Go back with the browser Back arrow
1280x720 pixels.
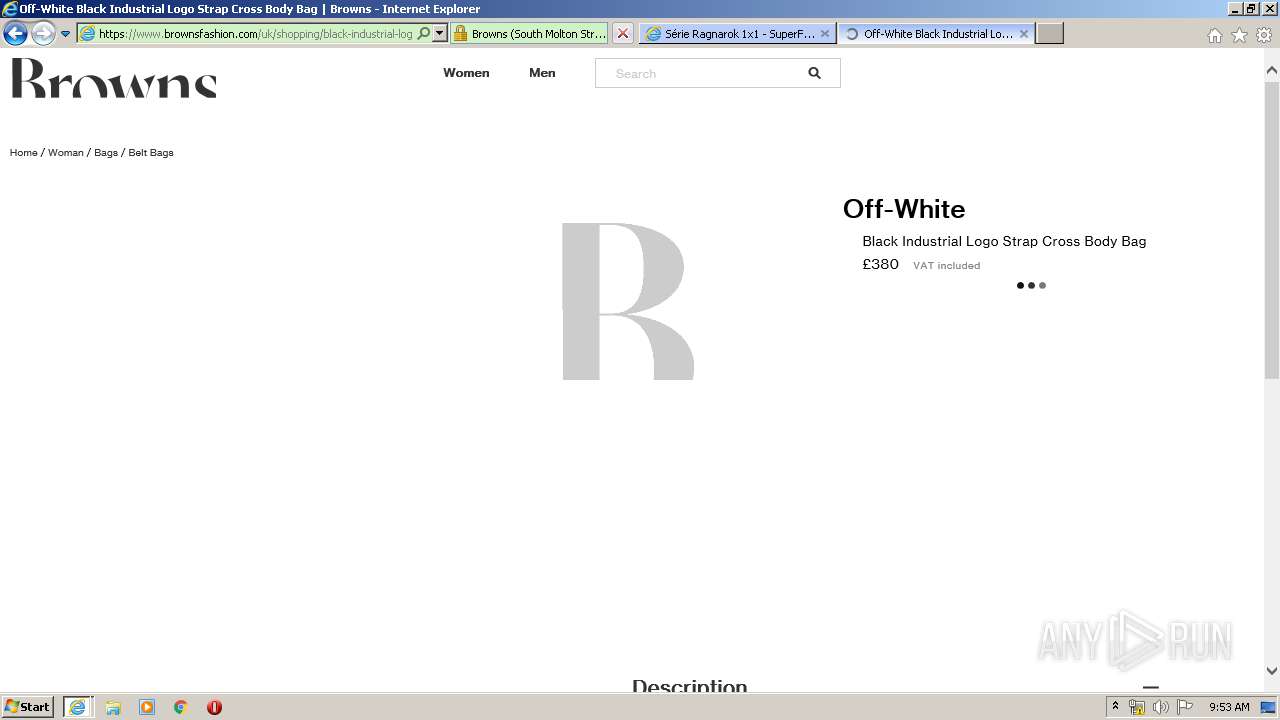[x=15, y=34]
